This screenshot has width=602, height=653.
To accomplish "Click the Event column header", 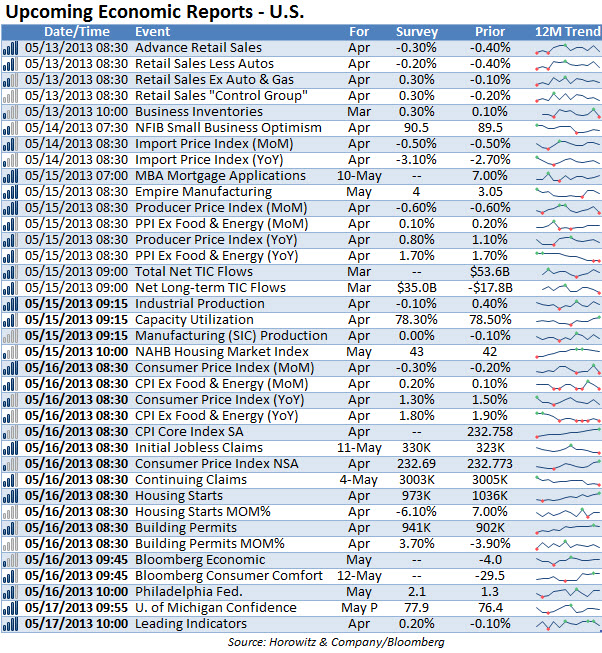I will [x=152, y=32].
